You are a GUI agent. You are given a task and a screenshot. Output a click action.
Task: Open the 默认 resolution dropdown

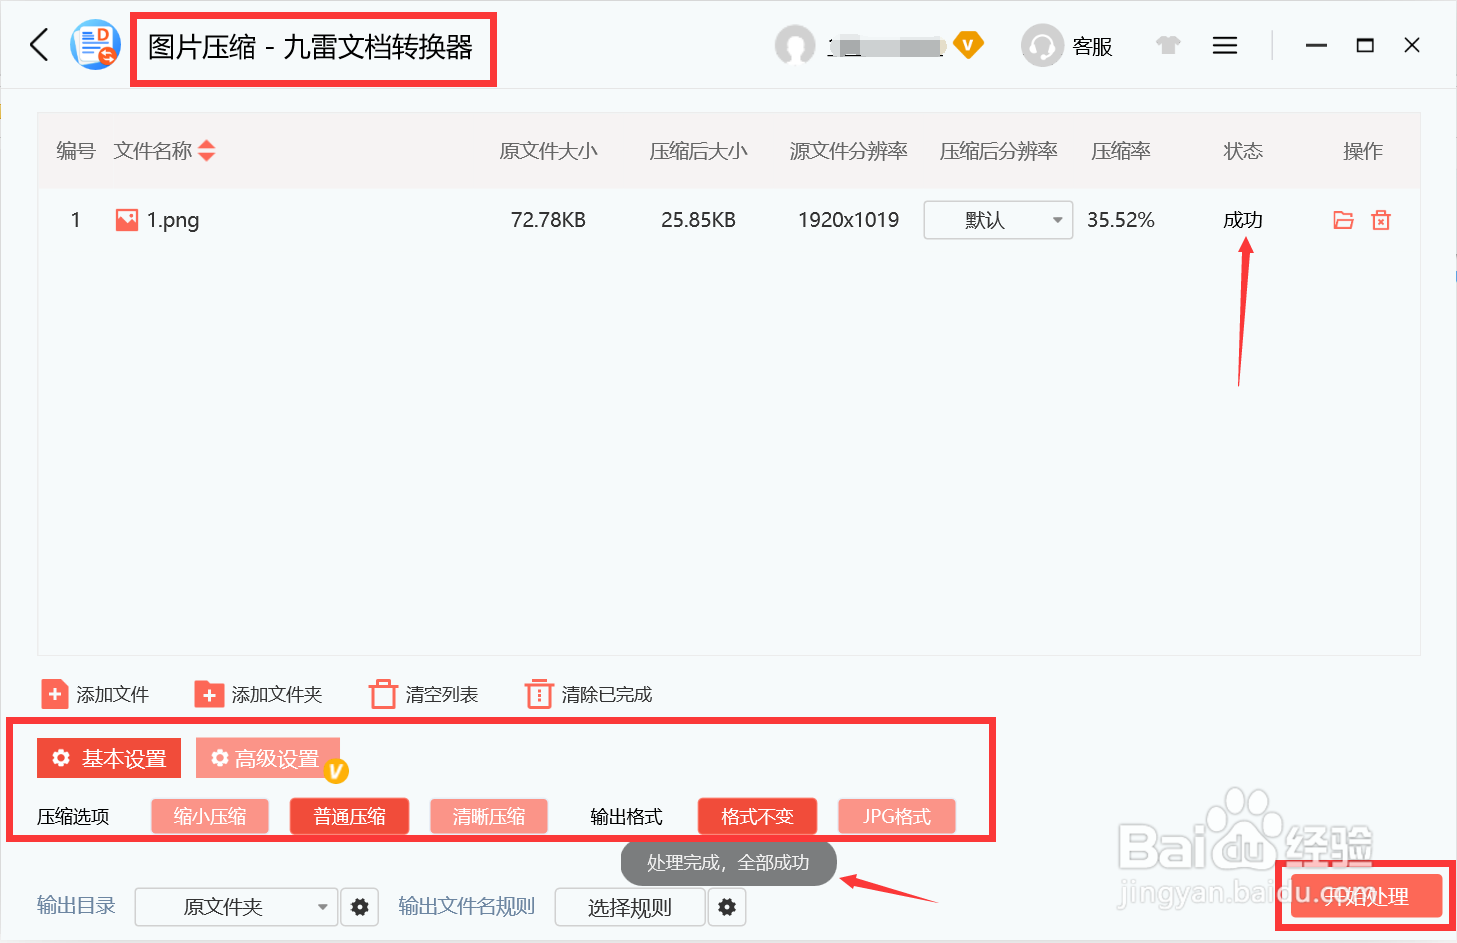pos(998,220)
